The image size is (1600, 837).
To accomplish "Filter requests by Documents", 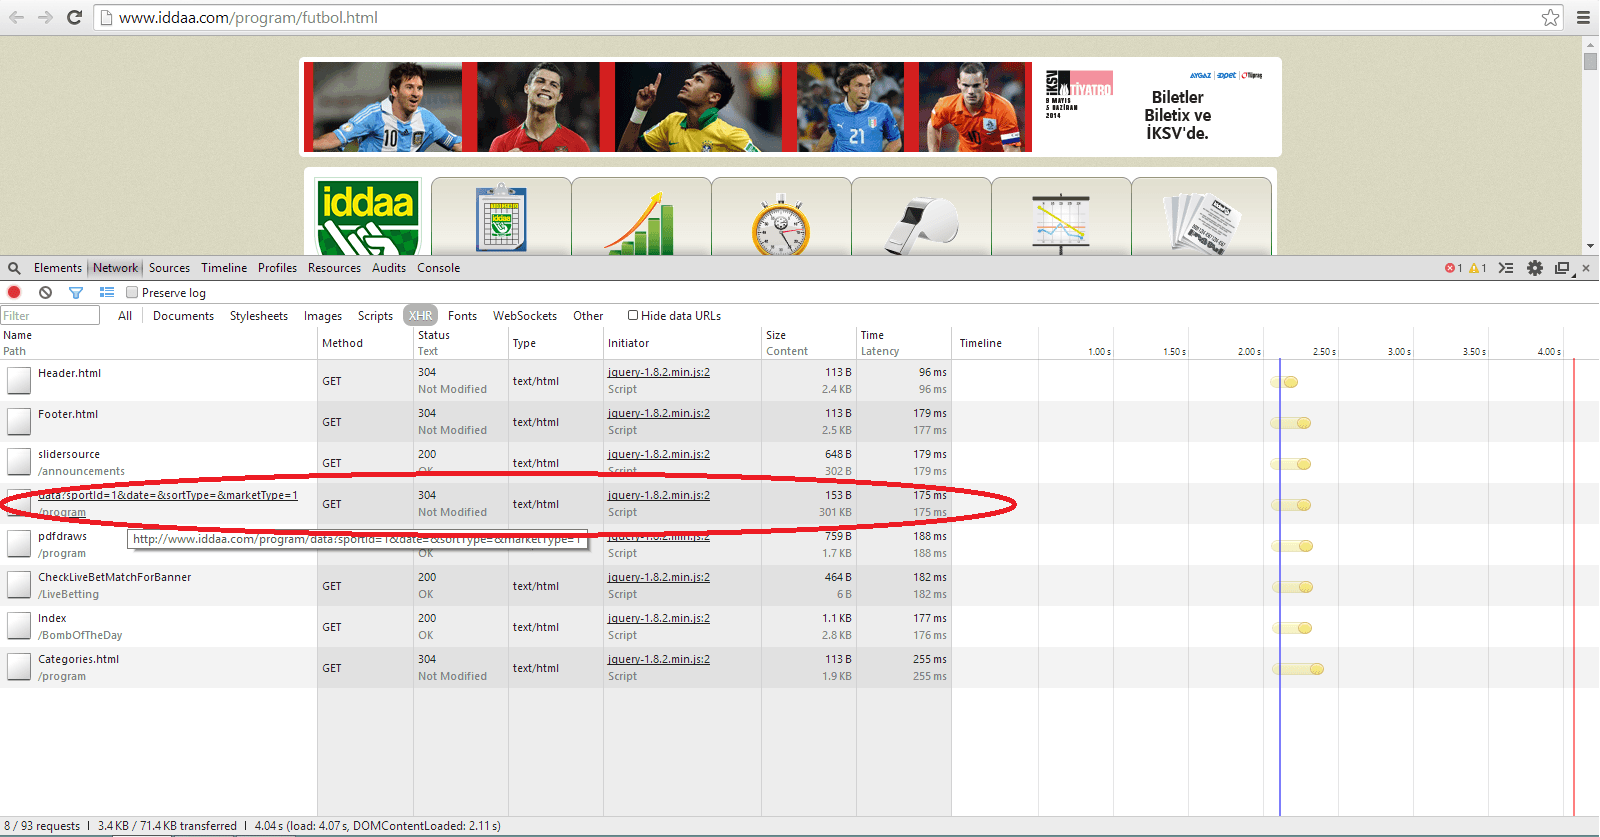I will (x=183, y=316).
